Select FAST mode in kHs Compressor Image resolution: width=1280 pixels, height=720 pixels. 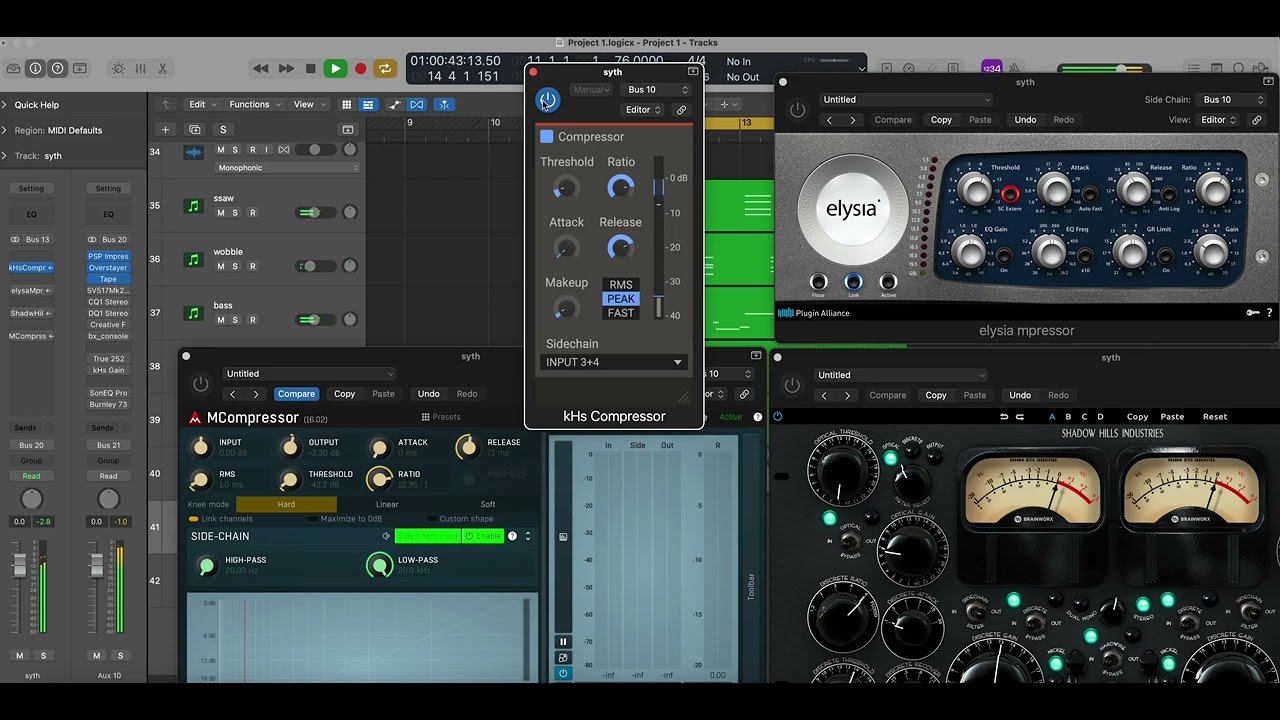pos(621,313)
